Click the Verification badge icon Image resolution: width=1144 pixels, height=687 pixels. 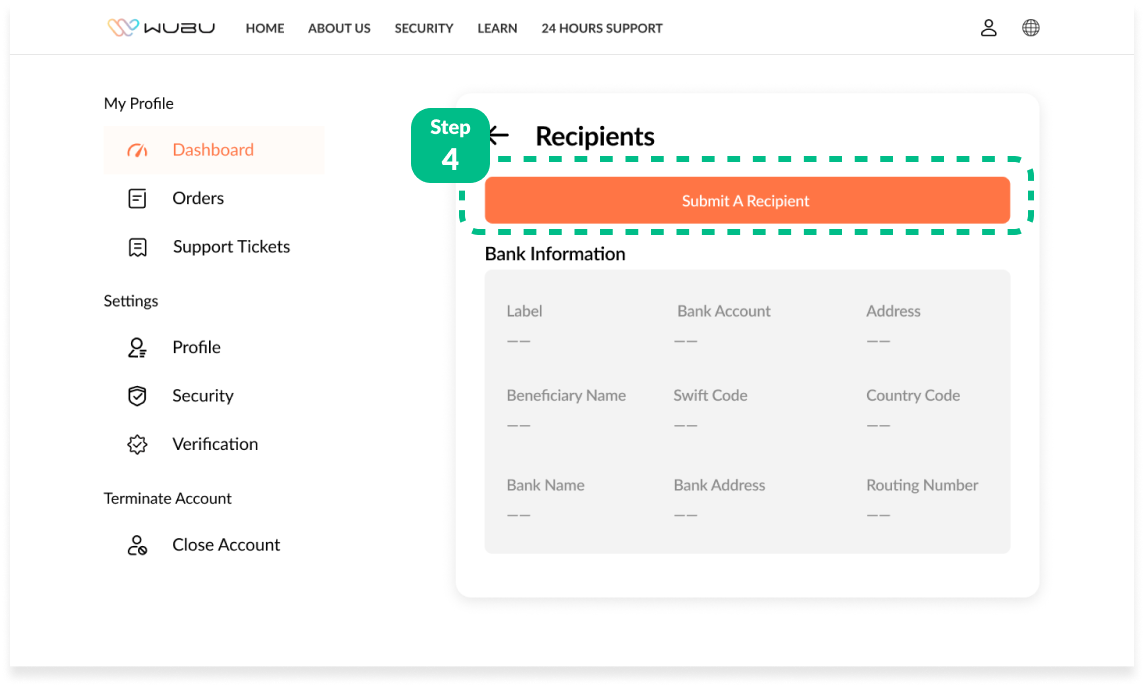point(137,445)
